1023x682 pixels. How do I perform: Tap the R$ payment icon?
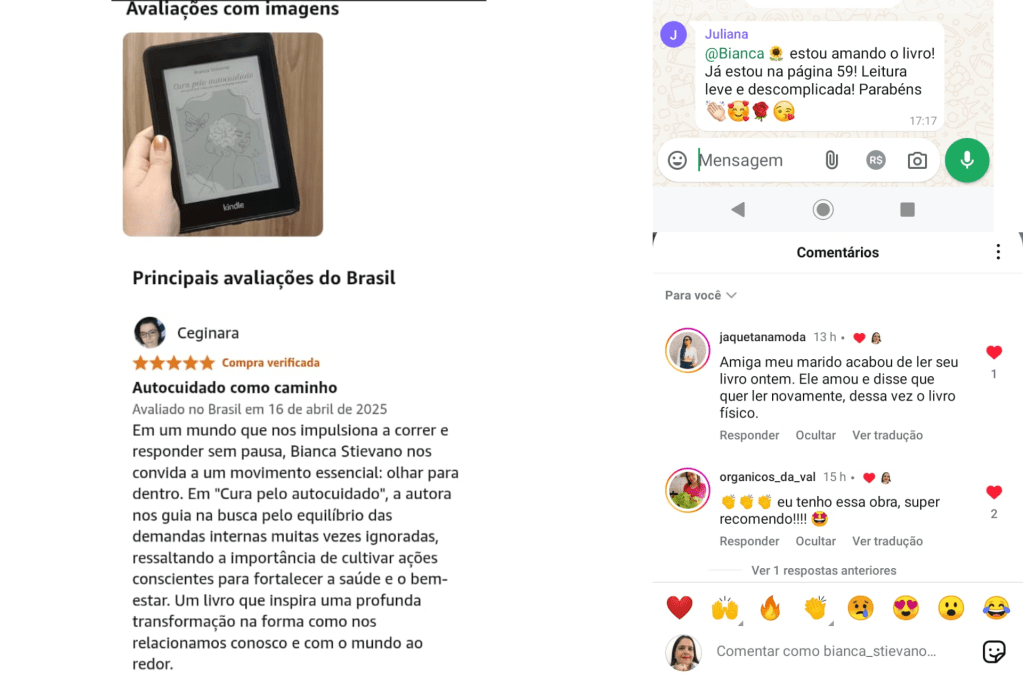pyautogui.click(x=876, y=160)
